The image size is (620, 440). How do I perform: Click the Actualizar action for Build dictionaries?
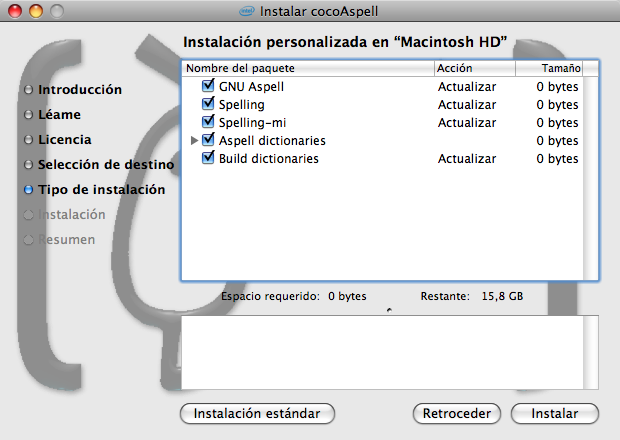[x=467, y=159]
